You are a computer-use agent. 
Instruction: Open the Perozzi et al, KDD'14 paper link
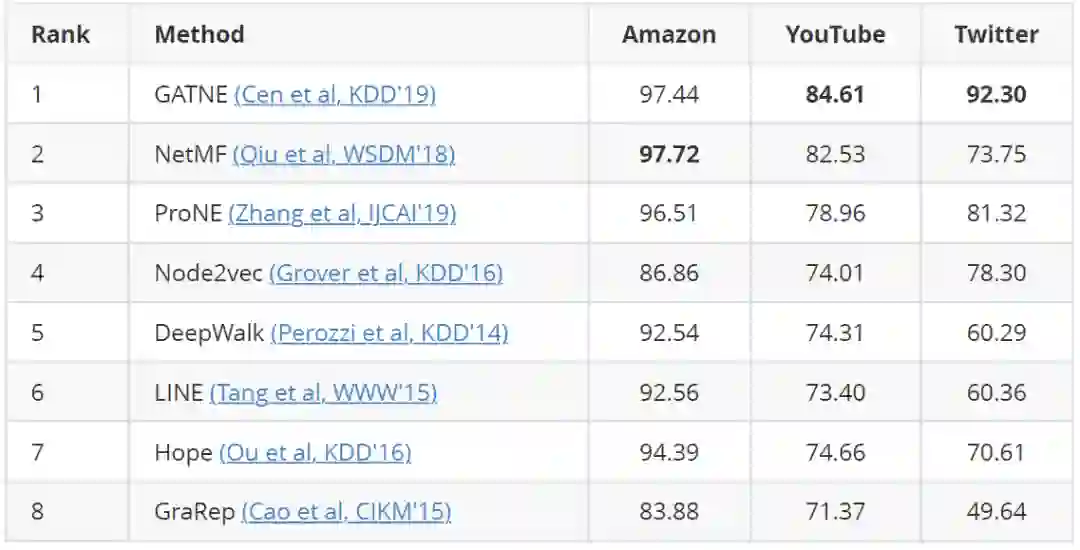389,333
